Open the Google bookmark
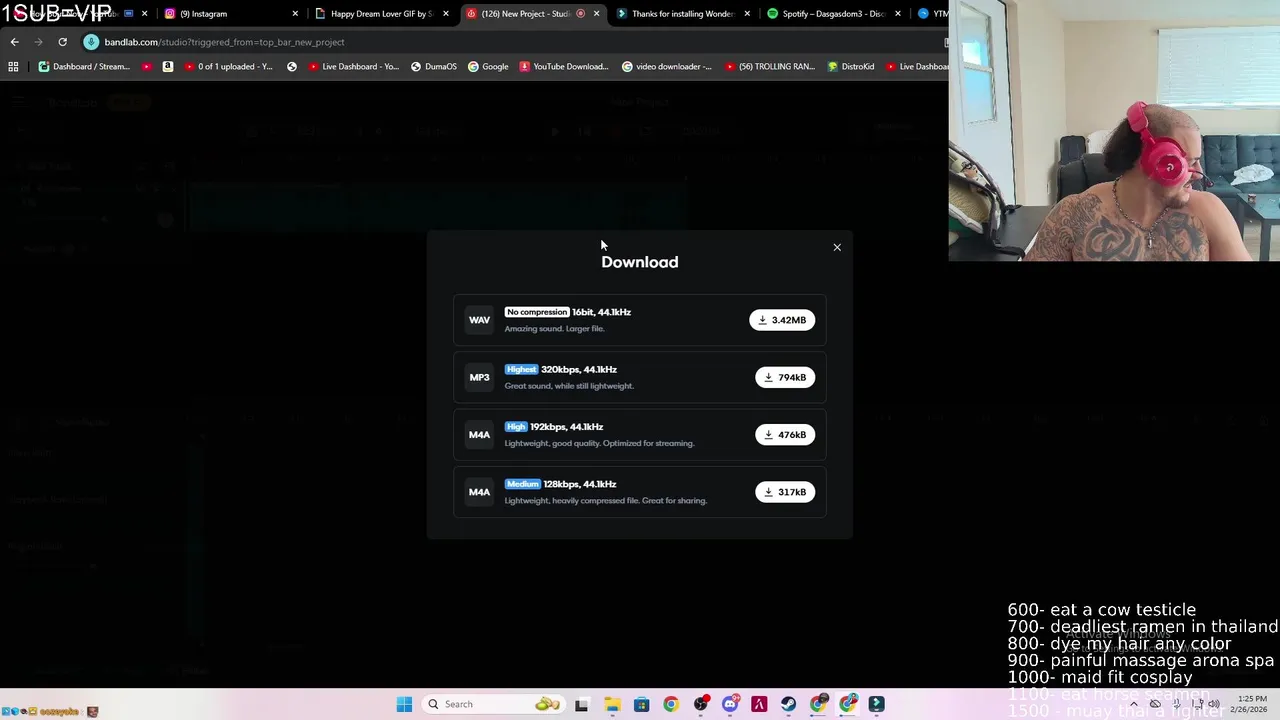 pos(488,67)
